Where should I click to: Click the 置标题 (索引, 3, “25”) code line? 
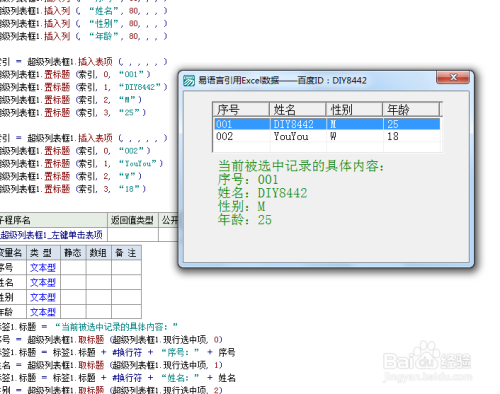click(x=73, y=112)
